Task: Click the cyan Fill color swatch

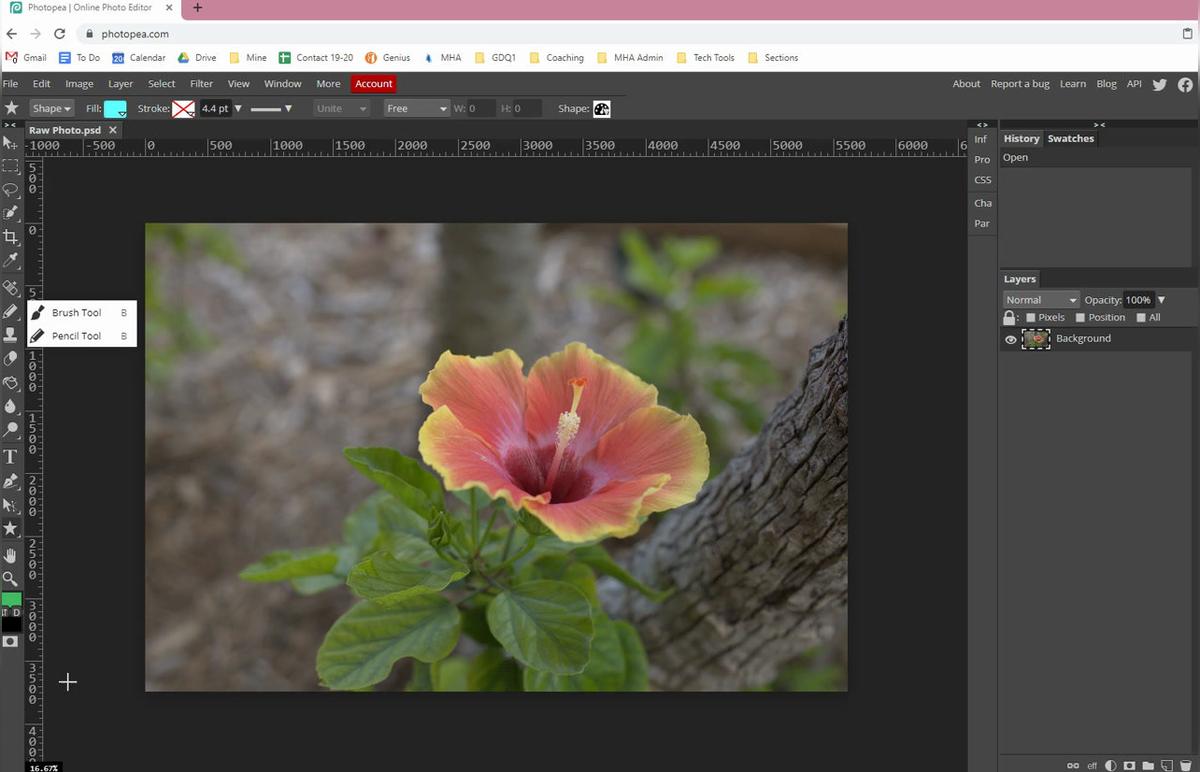Action: tap(115, 109)
